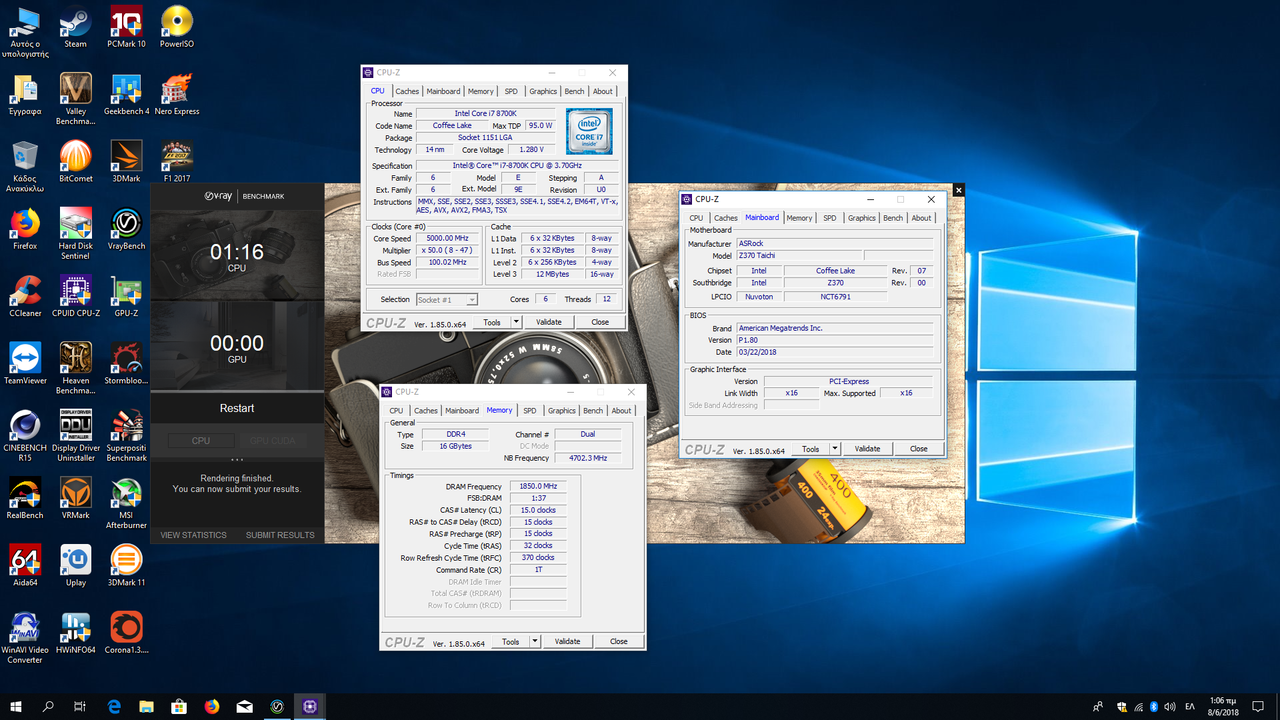Image resolution: width=1280 pixels, height=720 pixels.
Task: Select the Nero Express desktop icon
Action: pyautogui.click(x=177, y=94)
